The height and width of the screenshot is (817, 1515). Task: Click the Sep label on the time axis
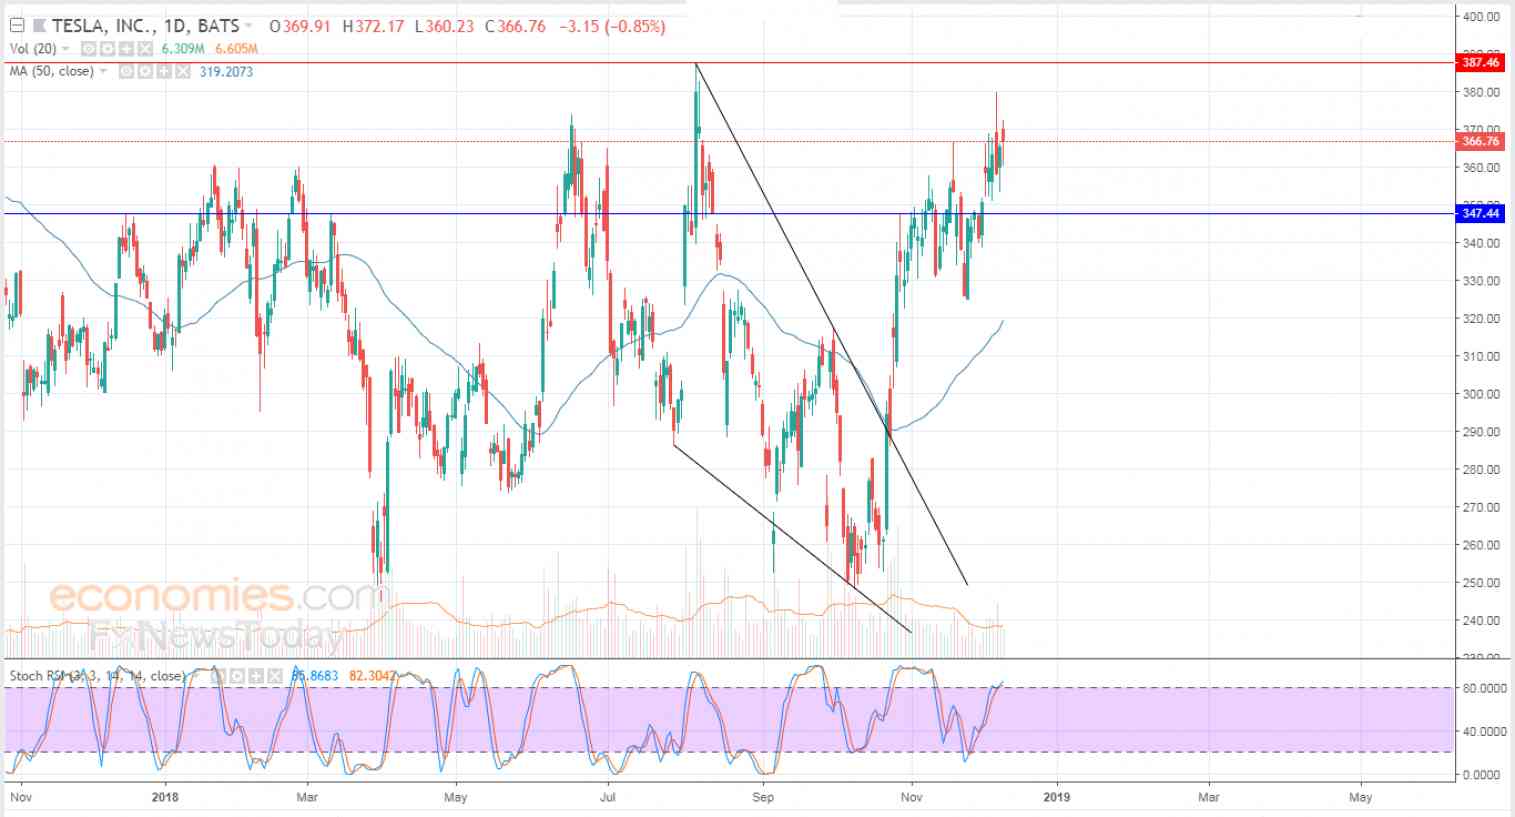click(x=763, y=797)
